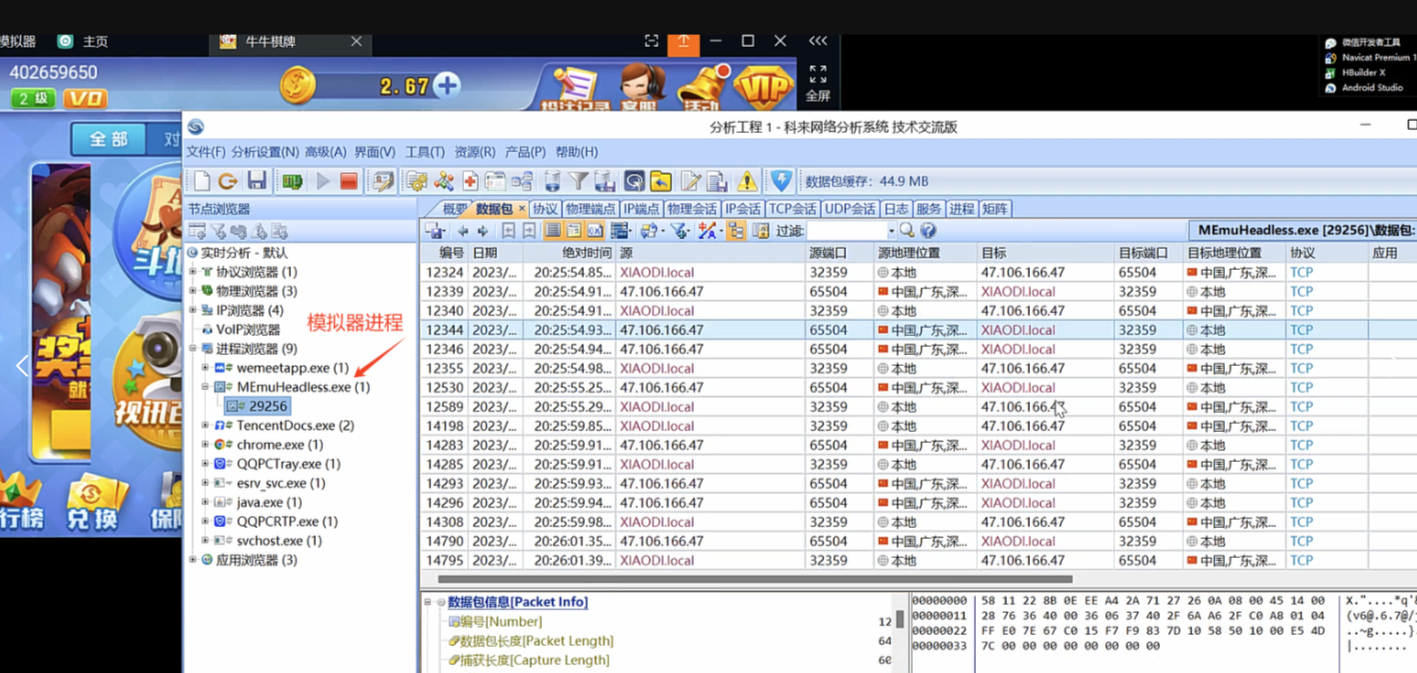Click the export packets icon in packet toolbar
Screen dimensions: 1417x673
[x=434, y=231]
